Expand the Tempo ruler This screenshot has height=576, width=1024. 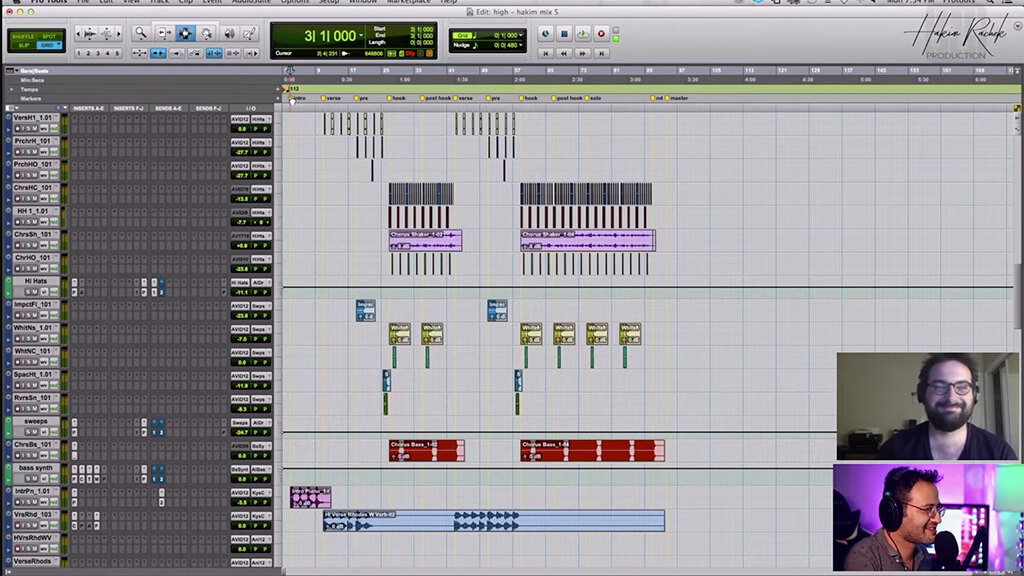tap(12, 89)
